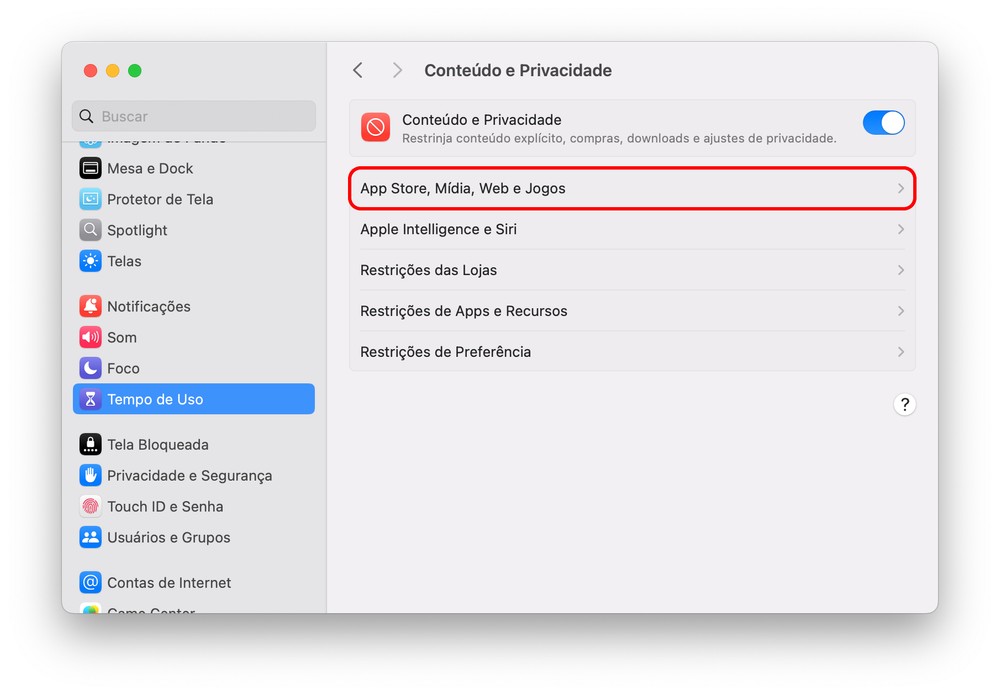Click the Tela Bloqueada lock icon
The image size is (1000, 695).
point(91,444)
